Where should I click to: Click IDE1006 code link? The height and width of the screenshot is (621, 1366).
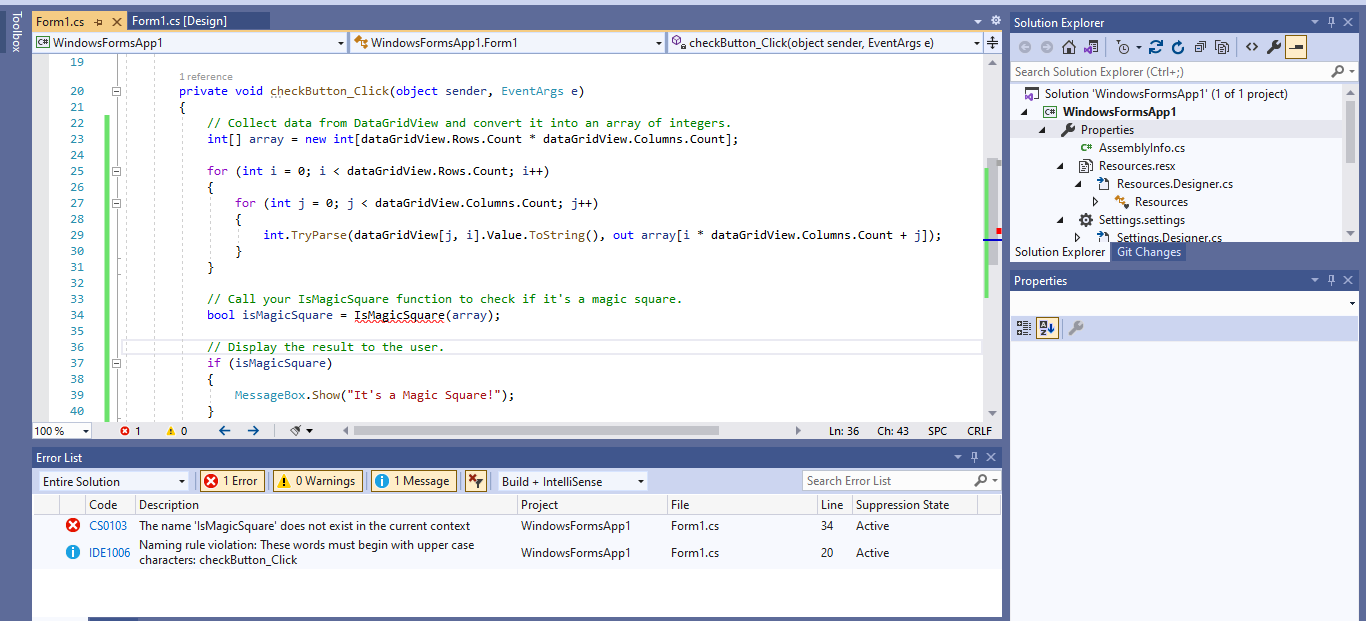point(110,553)
